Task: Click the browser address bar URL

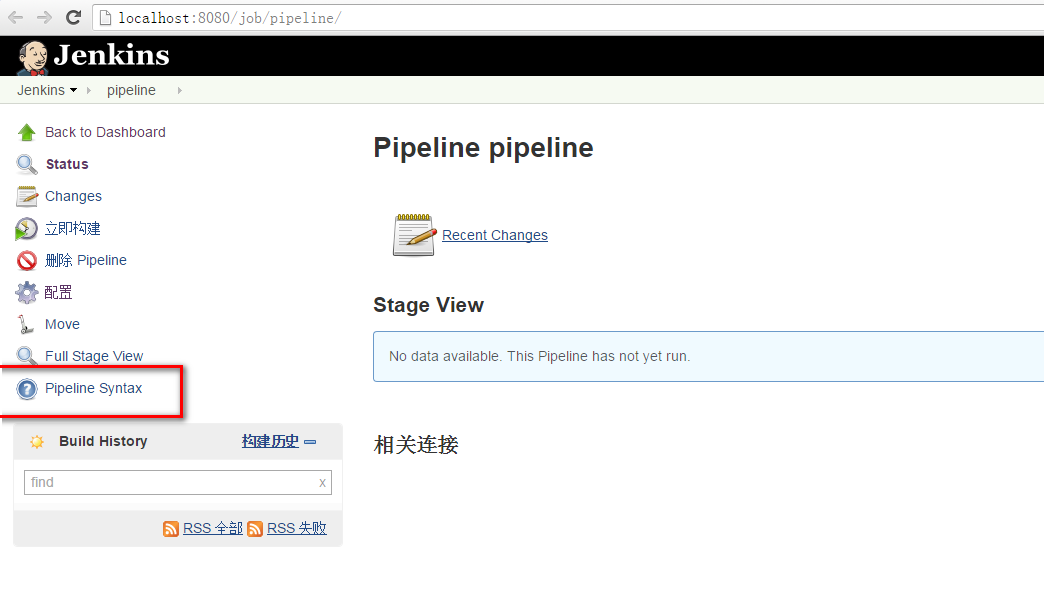Action: [x=230, y=18]
